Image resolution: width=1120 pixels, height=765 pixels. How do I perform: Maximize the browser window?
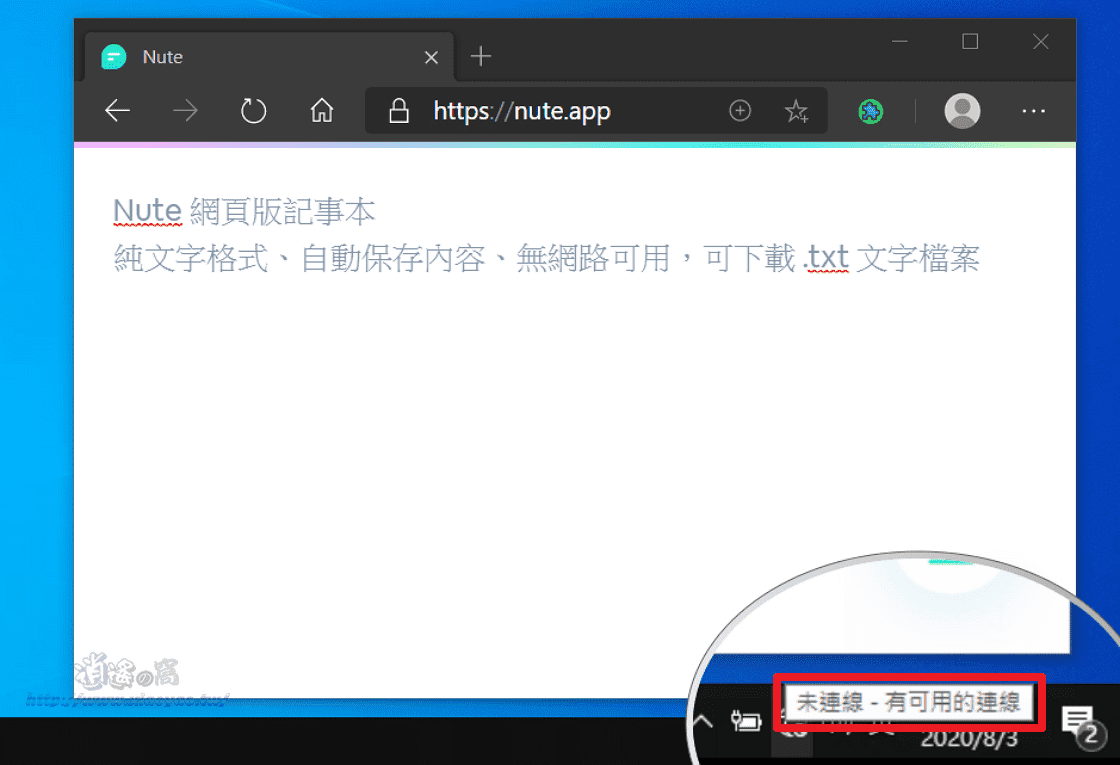pos(970,41)
